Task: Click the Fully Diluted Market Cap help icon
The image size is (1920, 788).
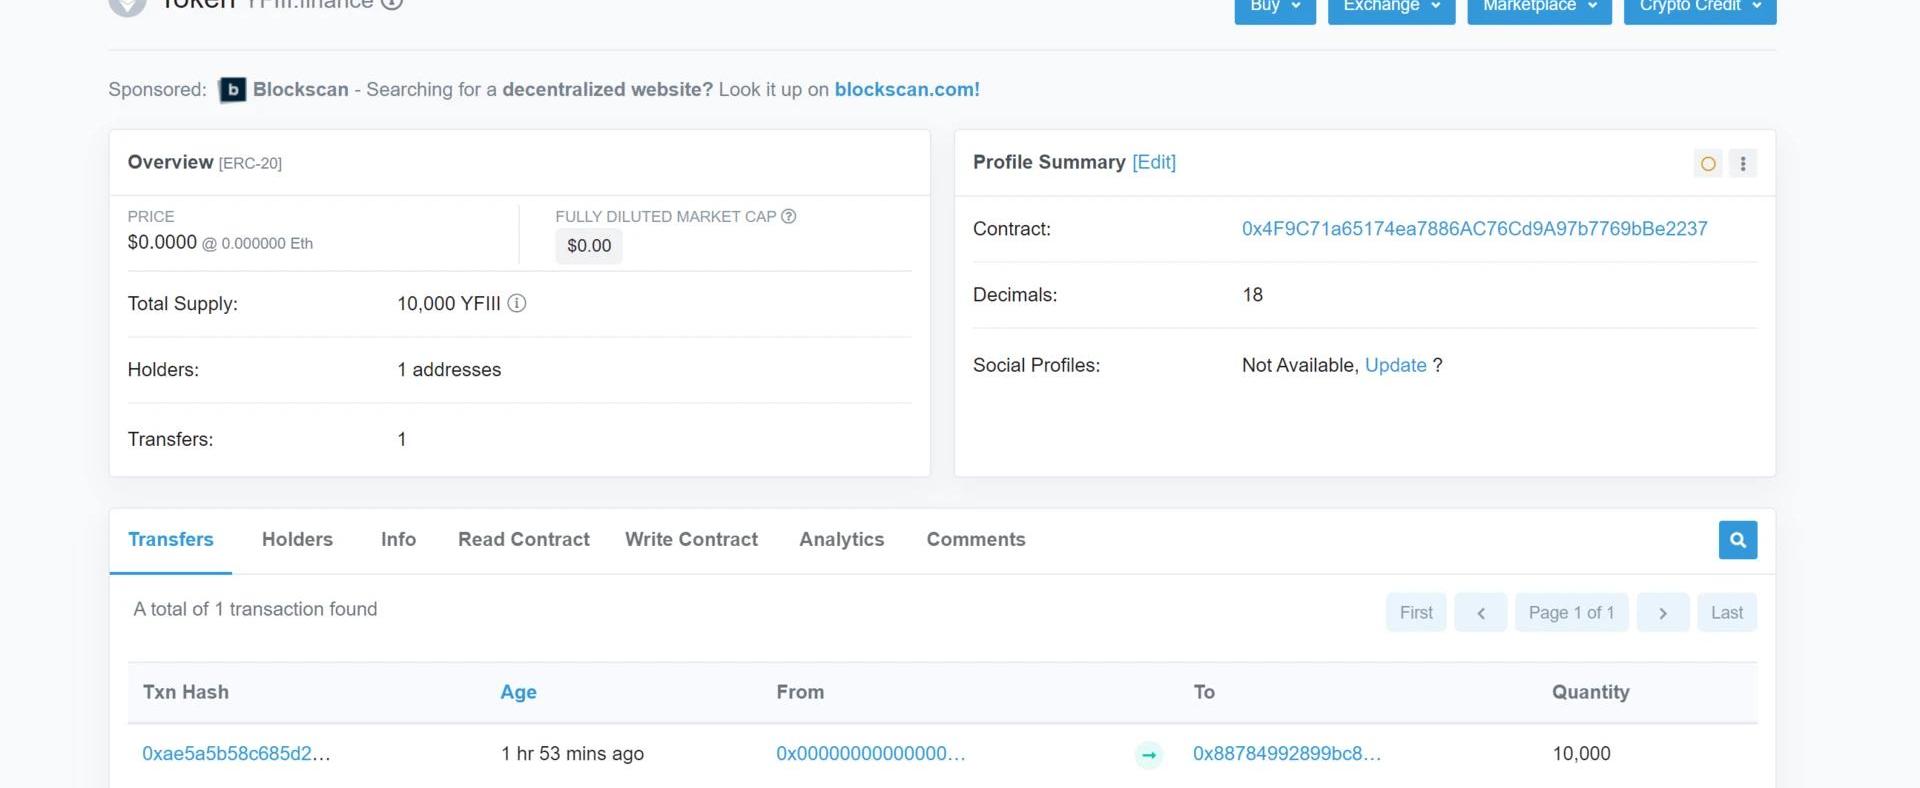Action: tap(788, 216)
